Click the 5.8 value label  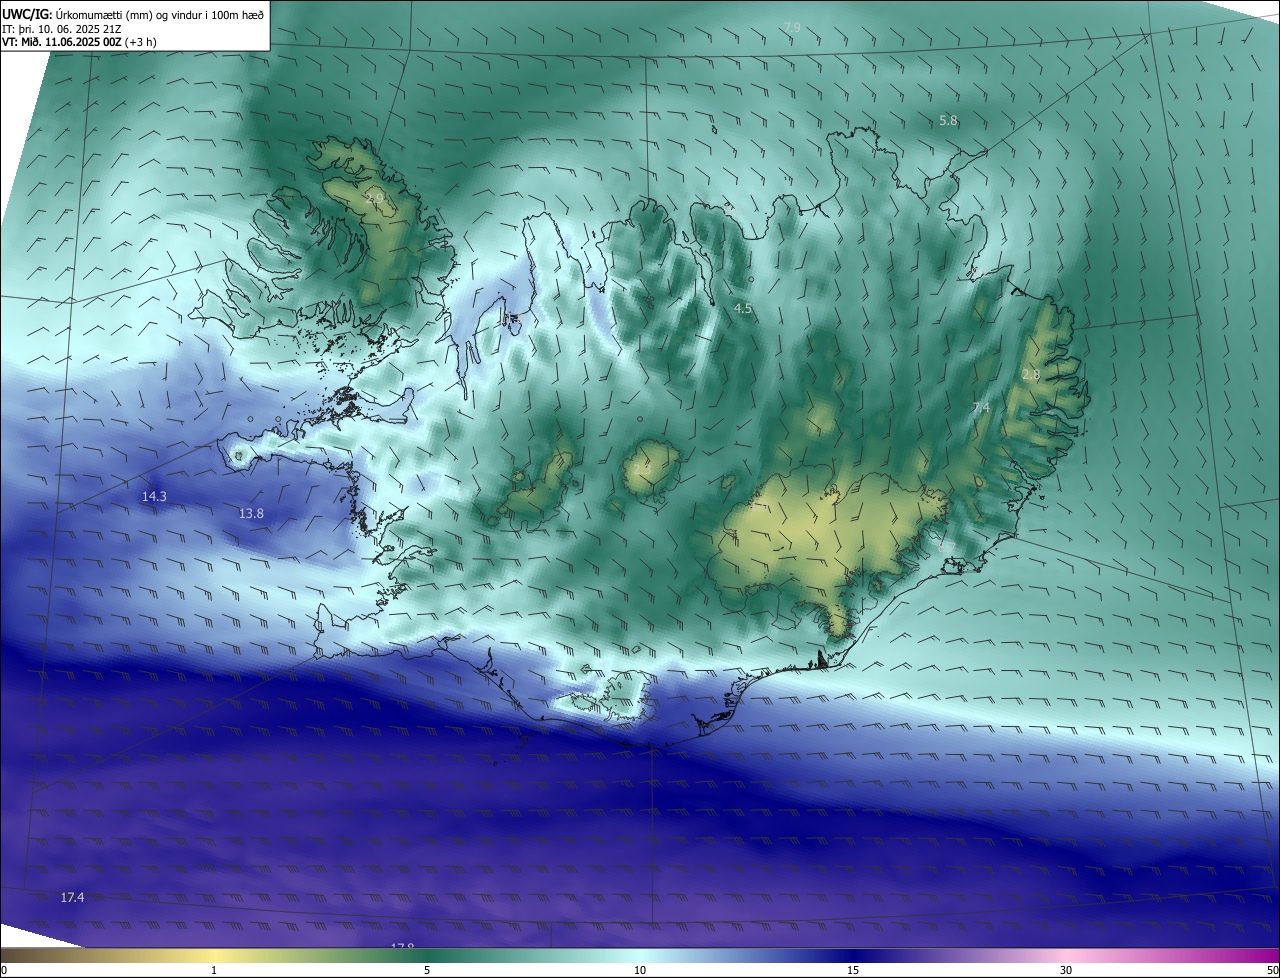pyautogui.click(x=948, y=120)
